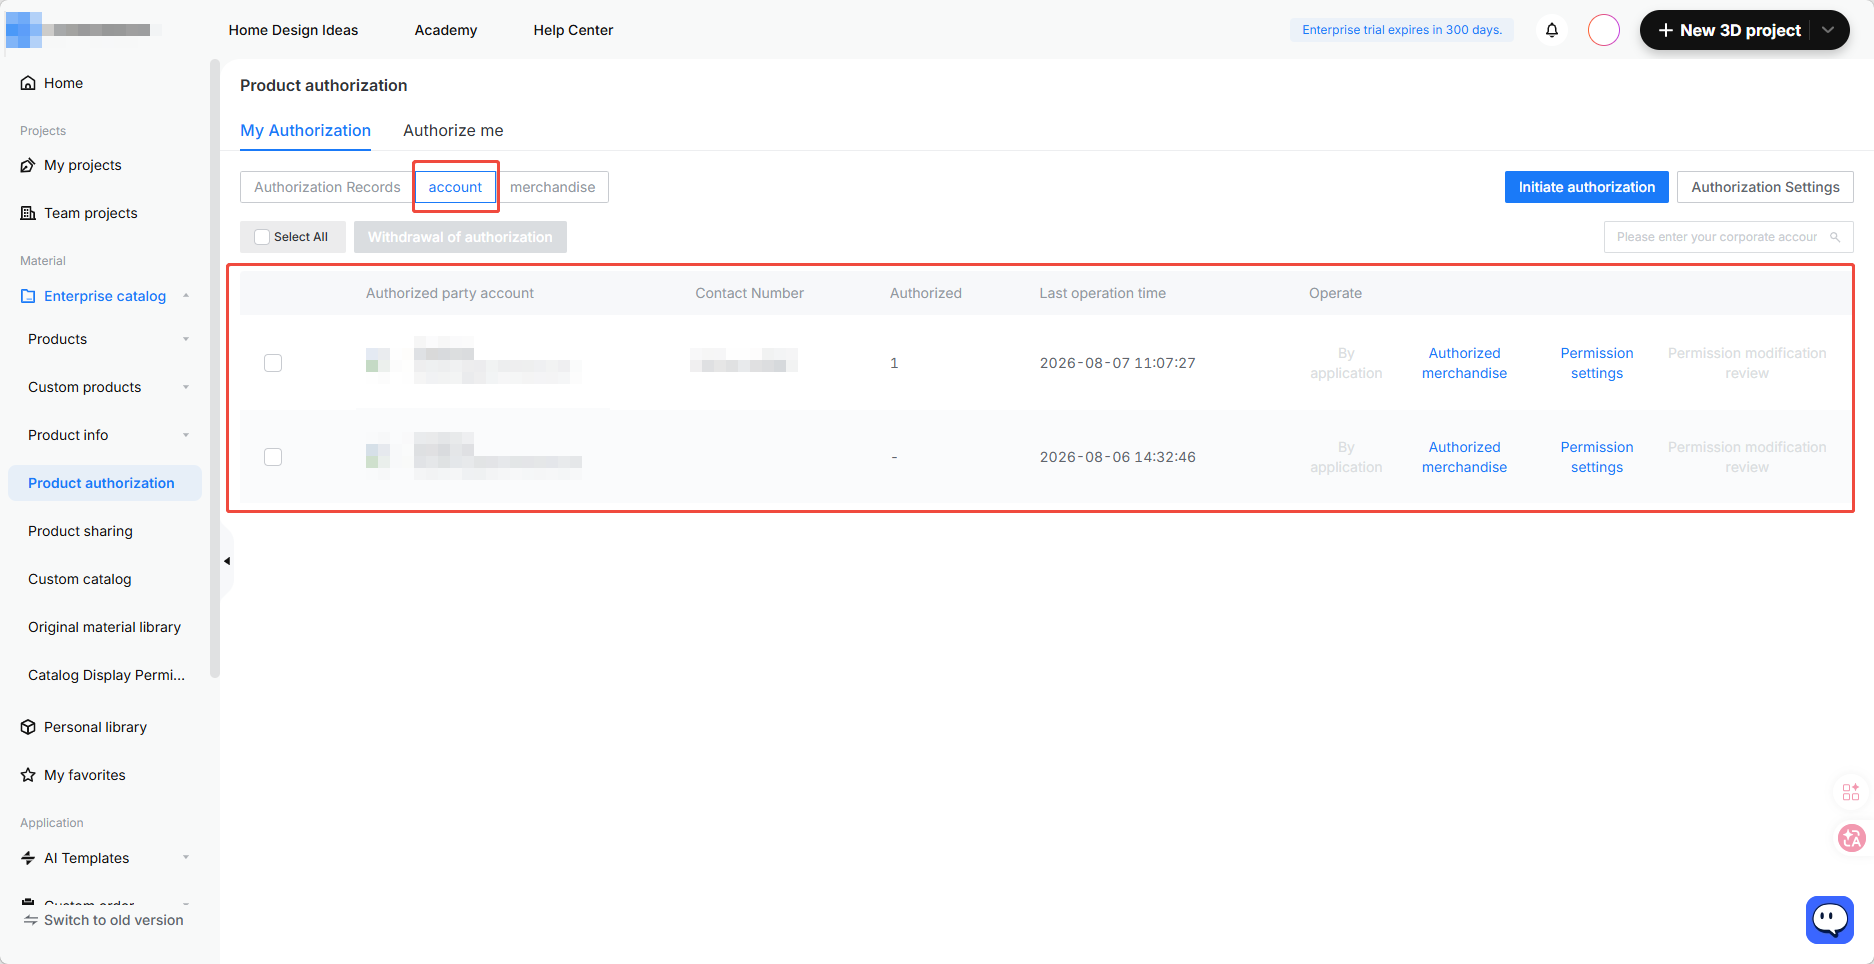Open Home Design Ideas menu
The height and width of the screenshot is (964, 1874).
[x=293, y=30]
